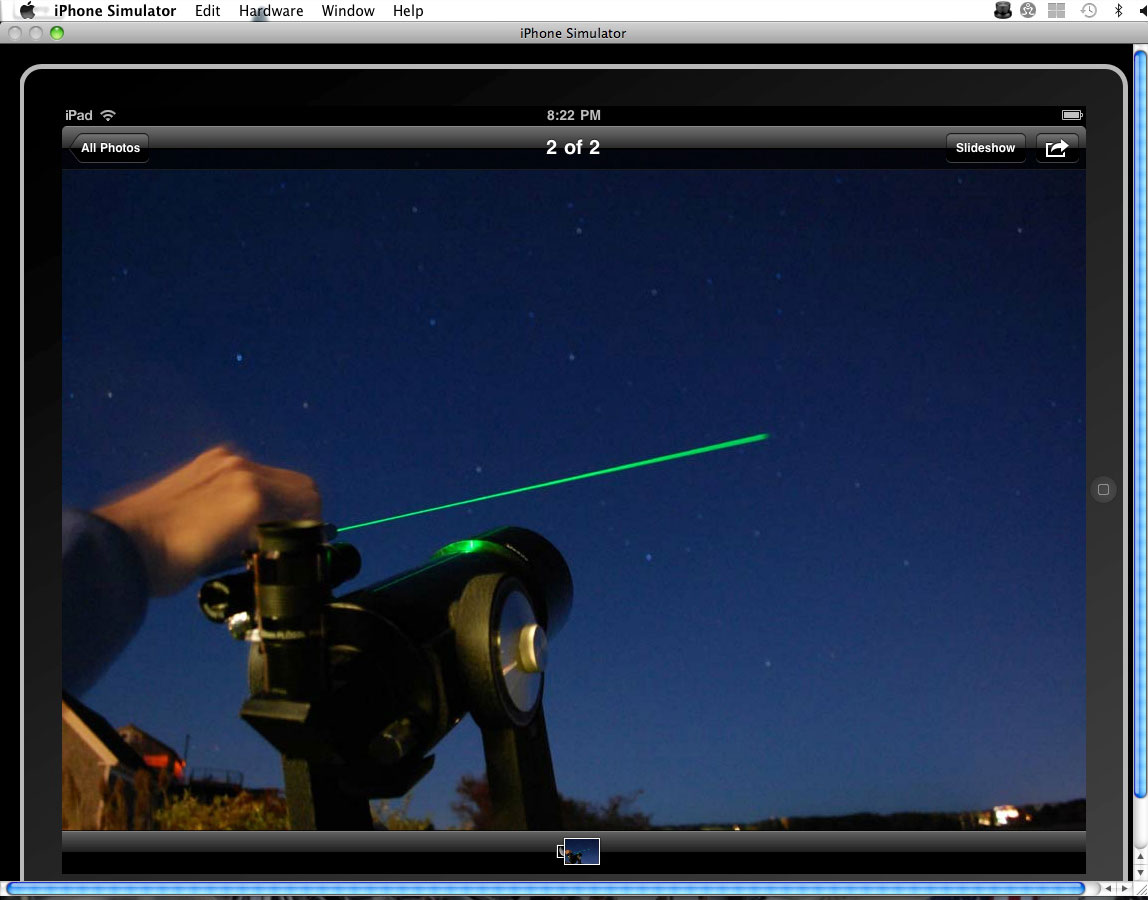This screenshot has height=900, width=1148.
Task: Select the partially hidden first photo thumbnail
Action: coord(561,852)
